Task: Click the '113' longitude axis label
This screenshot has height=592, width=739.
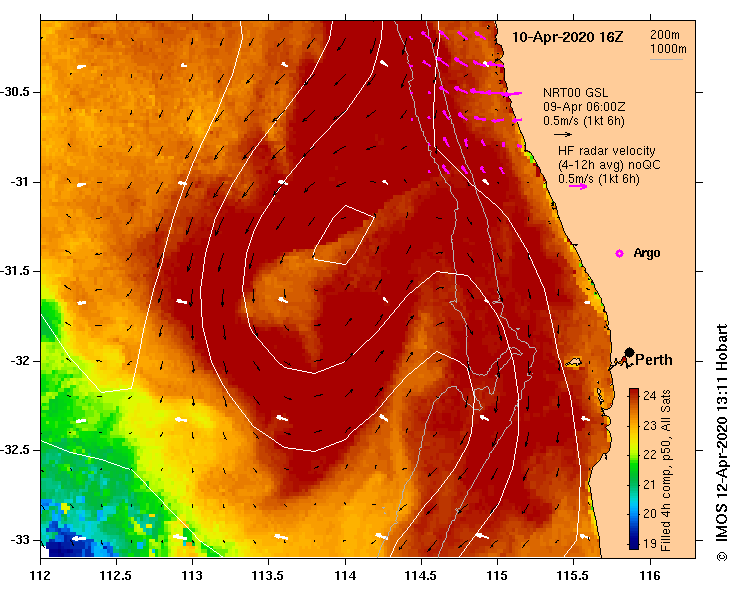Action: point(192,576)
